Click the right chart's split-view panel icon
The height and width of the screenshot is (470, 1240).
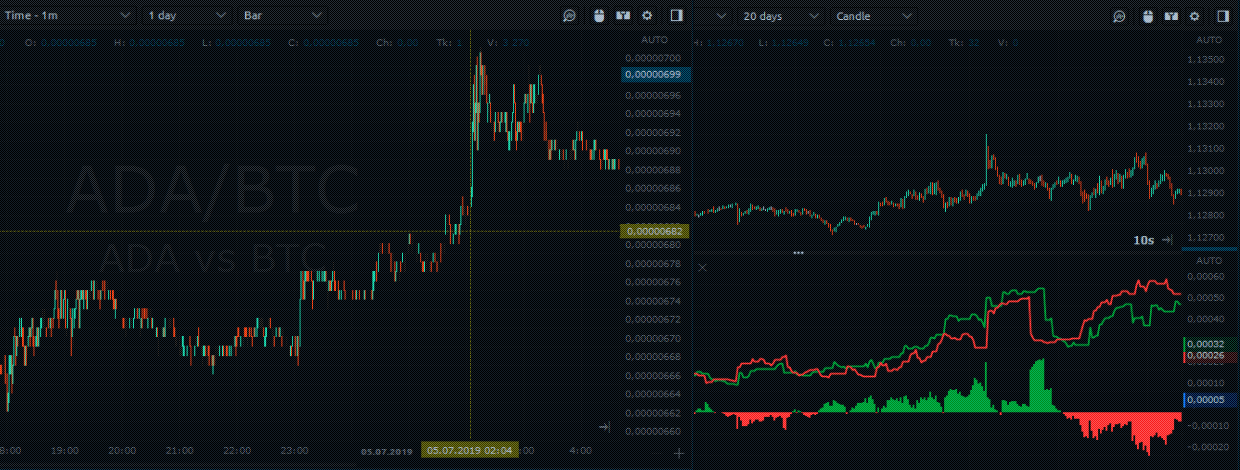(x=1173, y=16)
